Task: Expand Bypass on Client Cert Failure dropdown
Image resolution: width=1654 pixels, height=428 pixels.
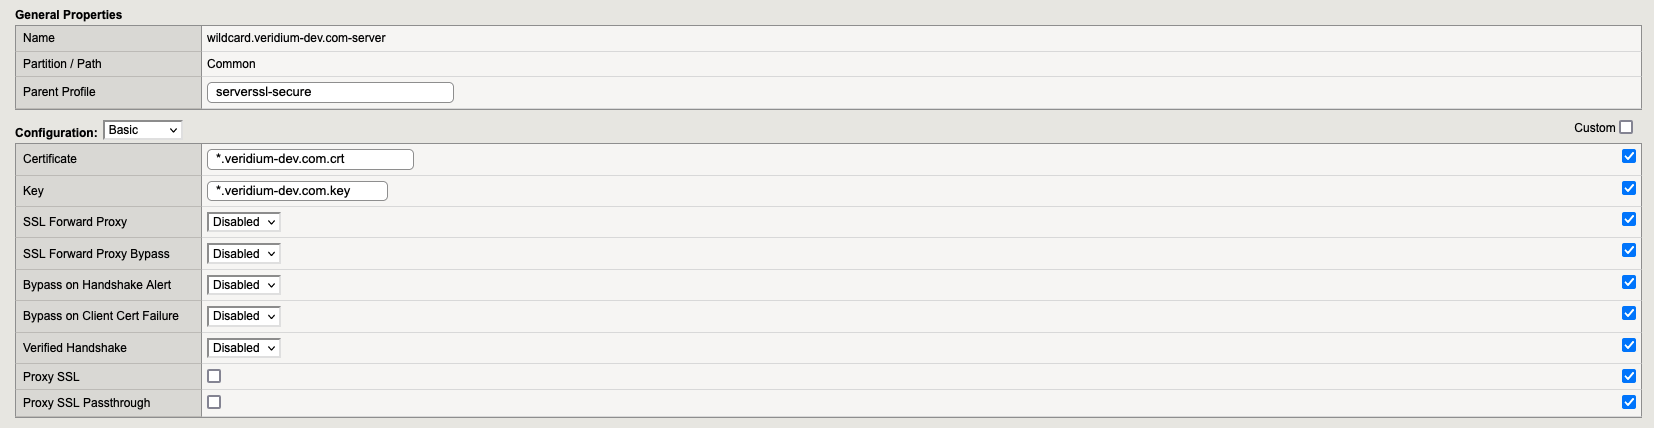Action: coord(244,316)
